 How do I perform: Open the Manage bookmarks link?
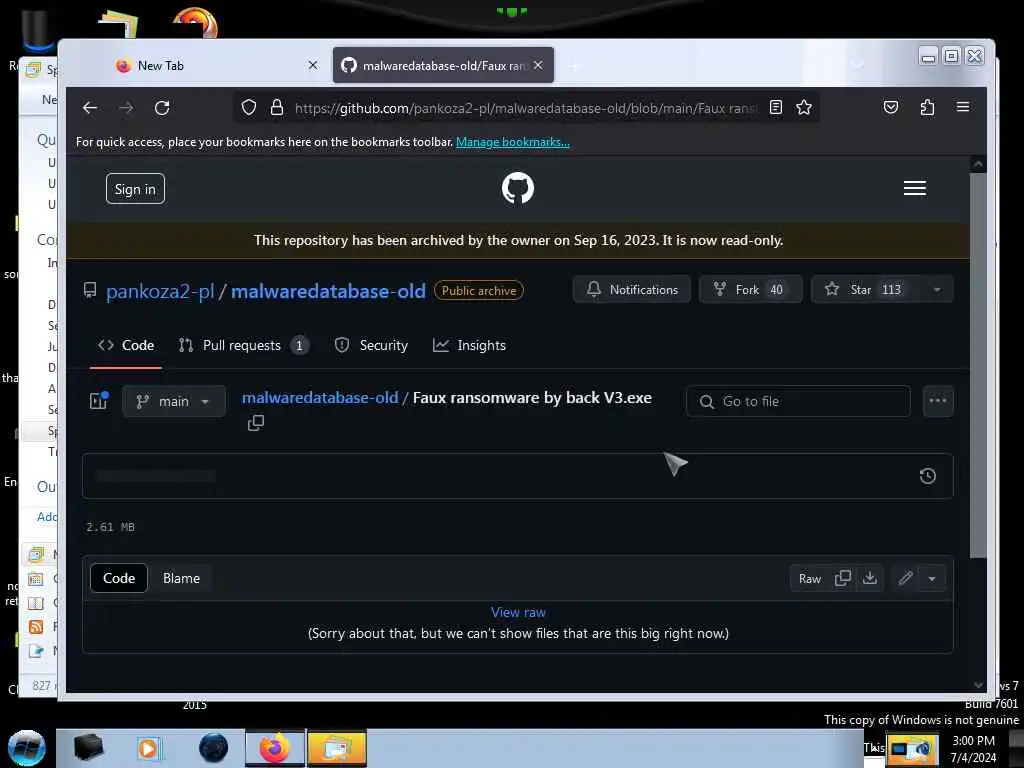point(513,142)
